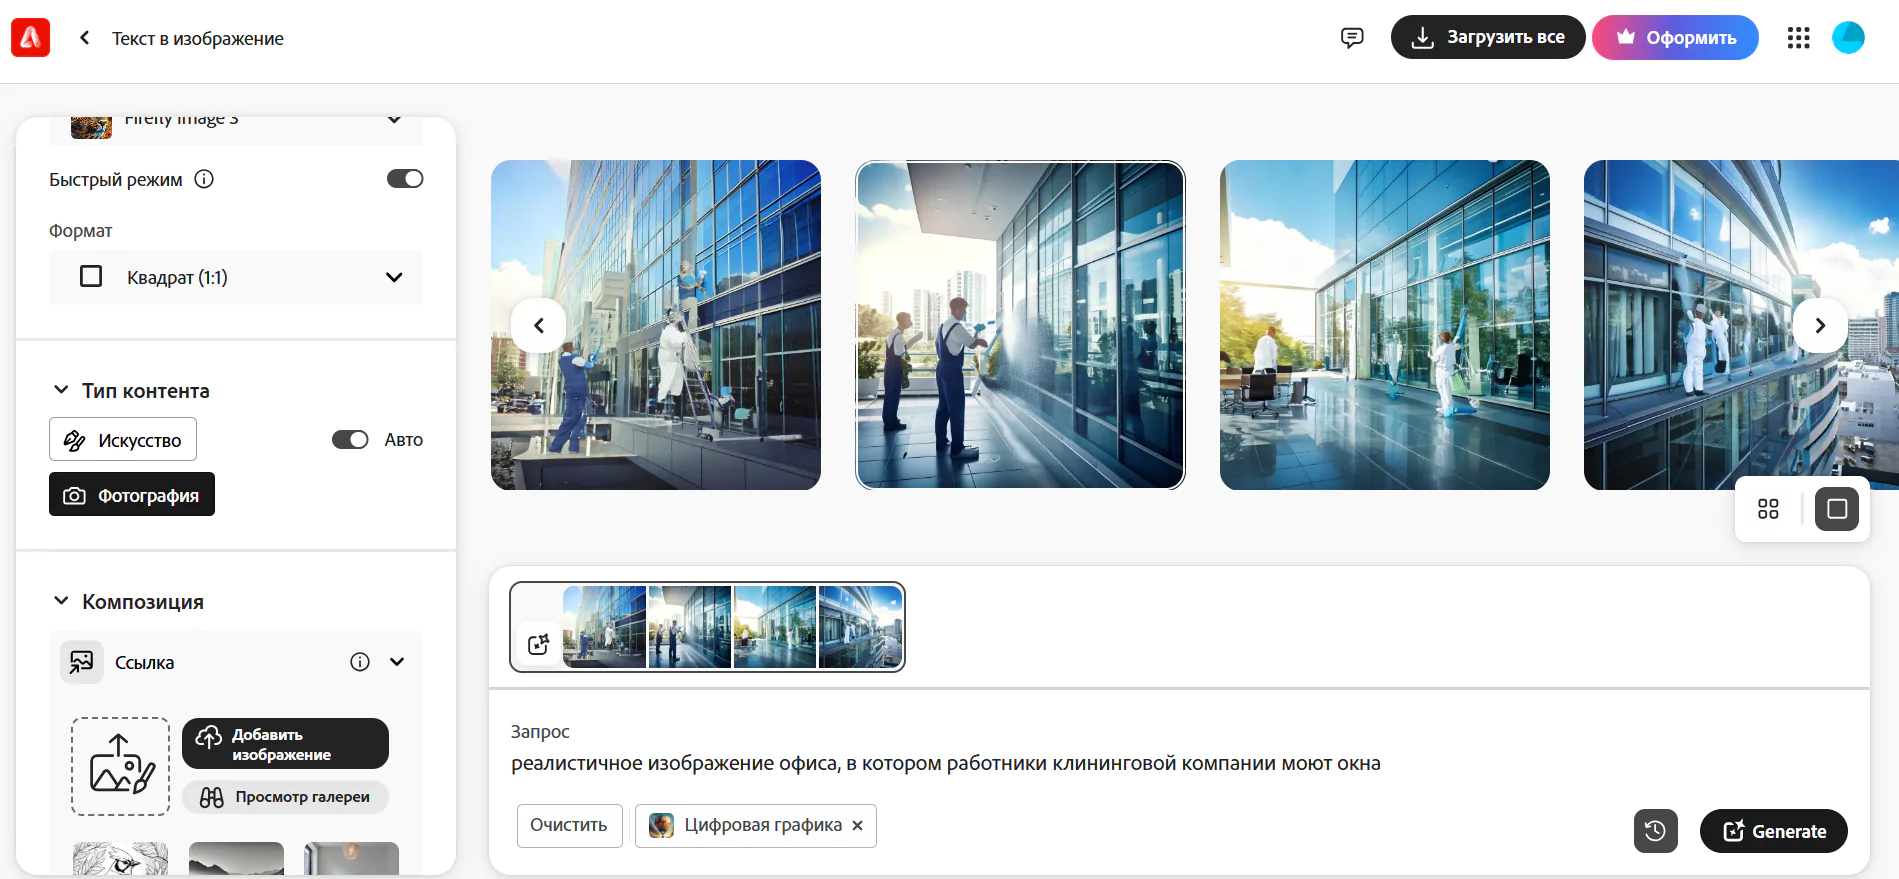Open the feedback chat bubble icon
1899x879 pixels.
(x=1352, y=38)
